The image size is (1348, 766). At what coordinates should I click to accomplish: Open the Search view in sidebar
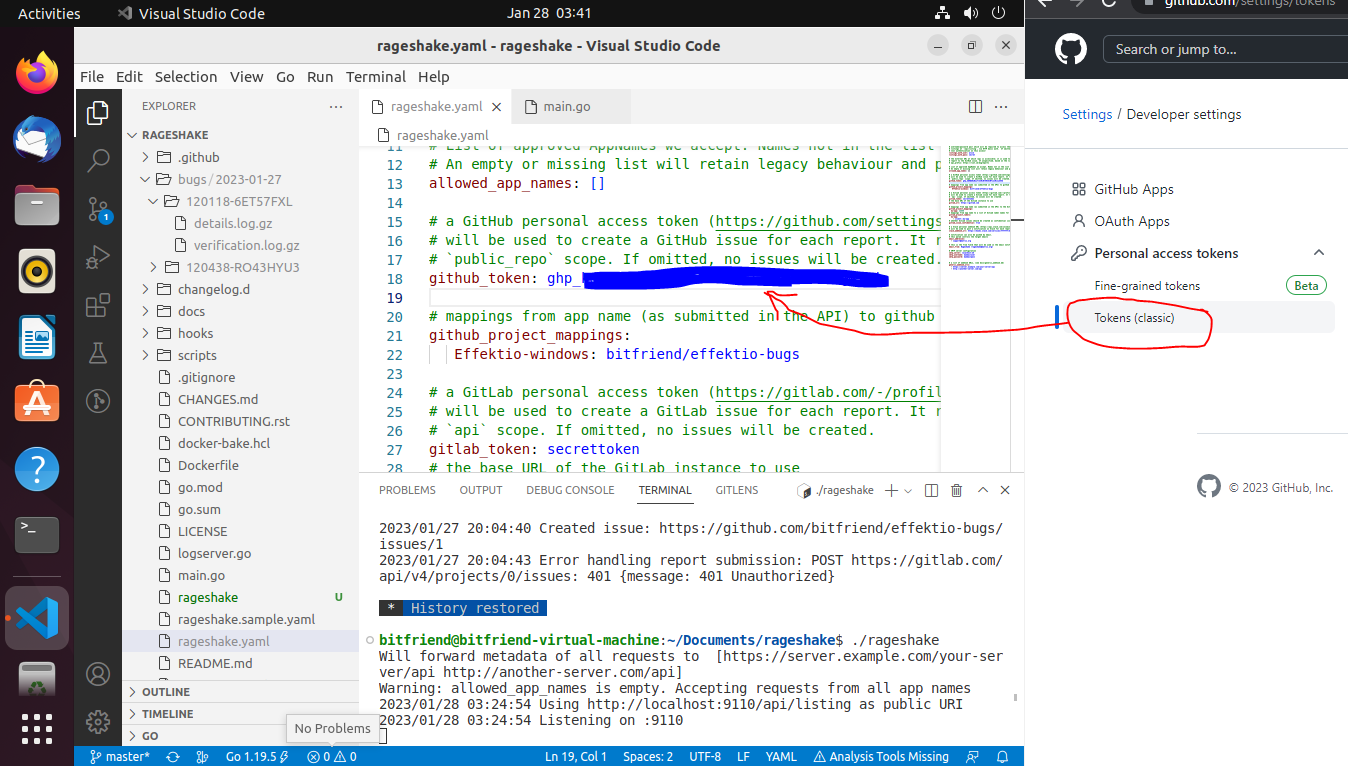click(97, 160)
